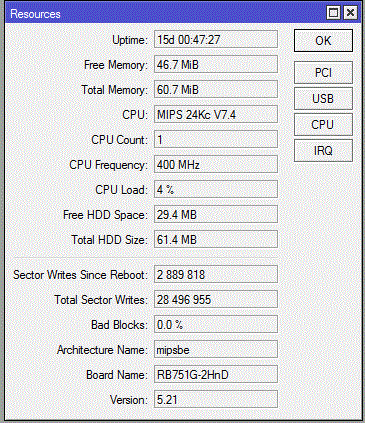Image resolution: width=365 pixels, height=423 pixels.
Task: Click the CPU Load field 4 %
Action: click(216, 189)
